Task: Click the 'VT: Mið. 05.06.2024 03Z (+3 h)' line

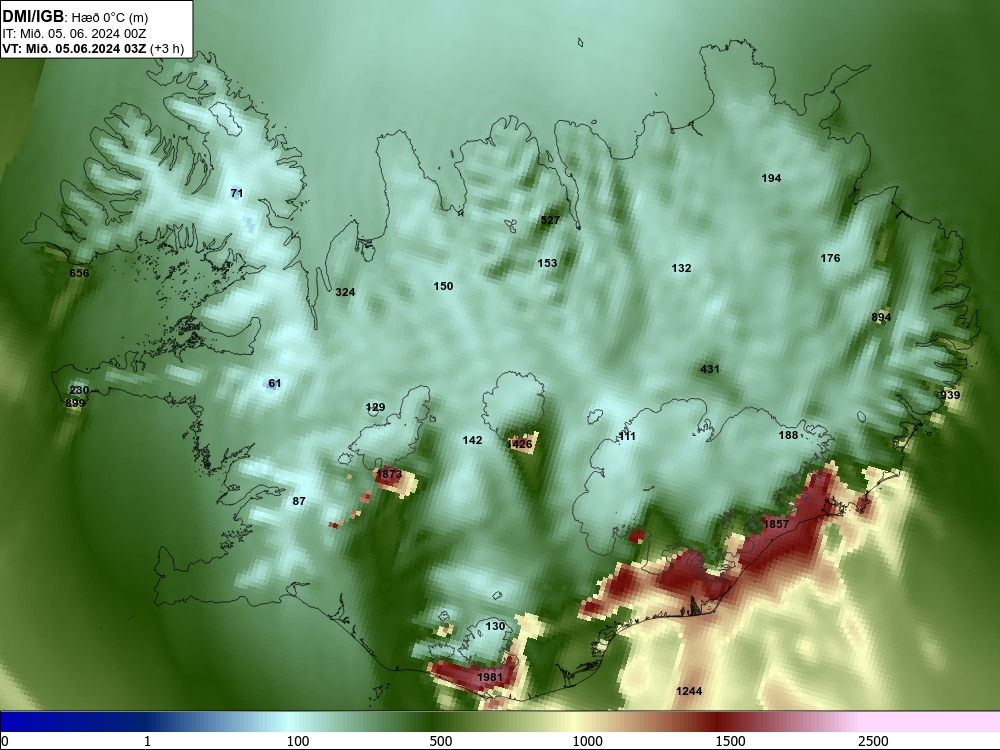Action: (93, 49)
